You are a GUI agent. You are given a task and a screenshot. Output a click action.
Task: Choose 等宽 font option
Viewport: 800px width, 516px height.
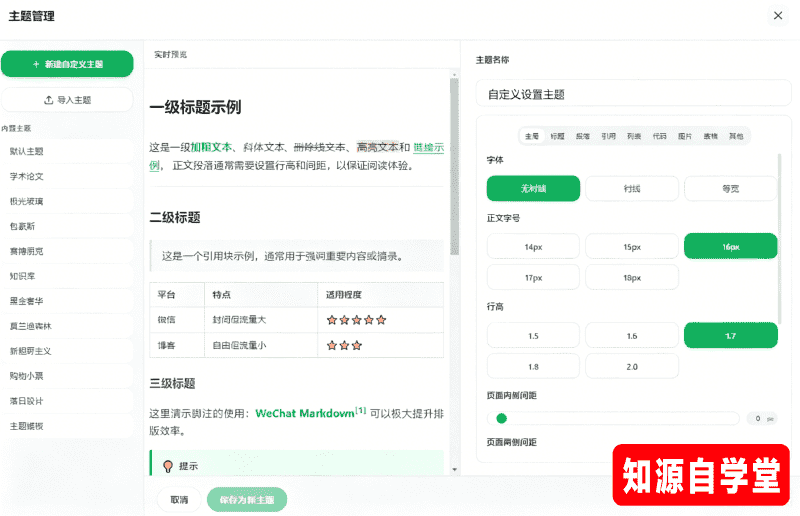[x=730, y=189]
